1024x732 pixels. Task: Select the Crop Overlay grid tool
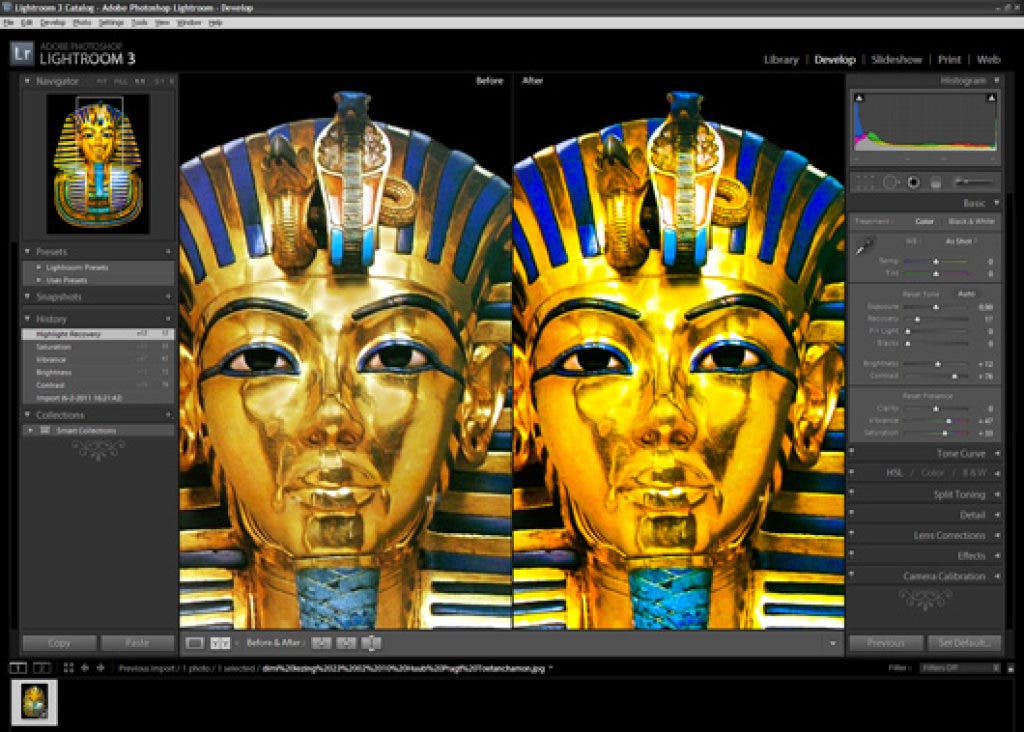tap(865, 182)
